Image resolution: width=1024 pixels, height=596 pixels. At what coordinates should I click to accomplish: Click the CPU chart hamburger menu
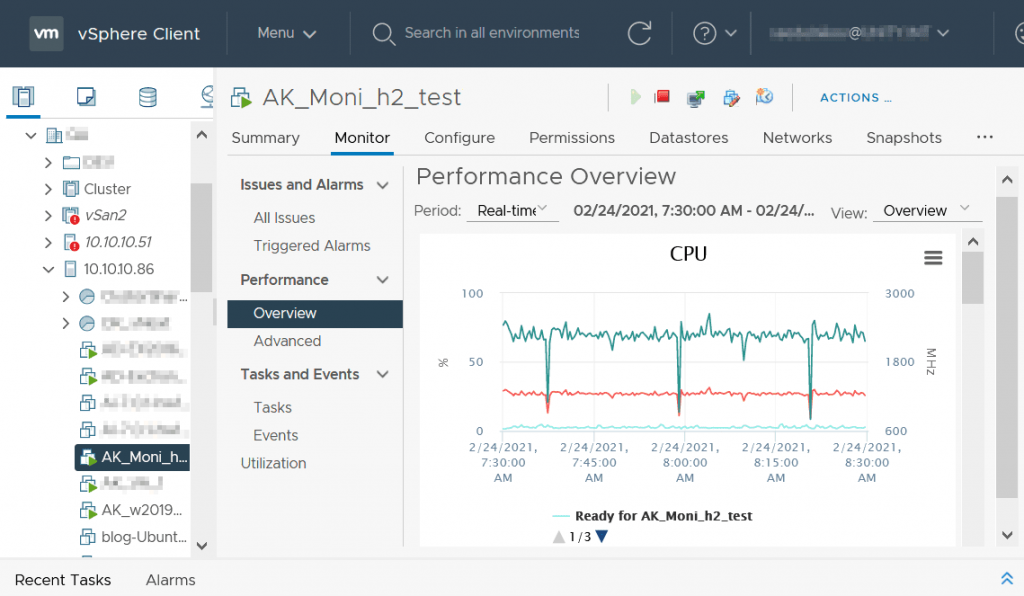coord(933,257)
